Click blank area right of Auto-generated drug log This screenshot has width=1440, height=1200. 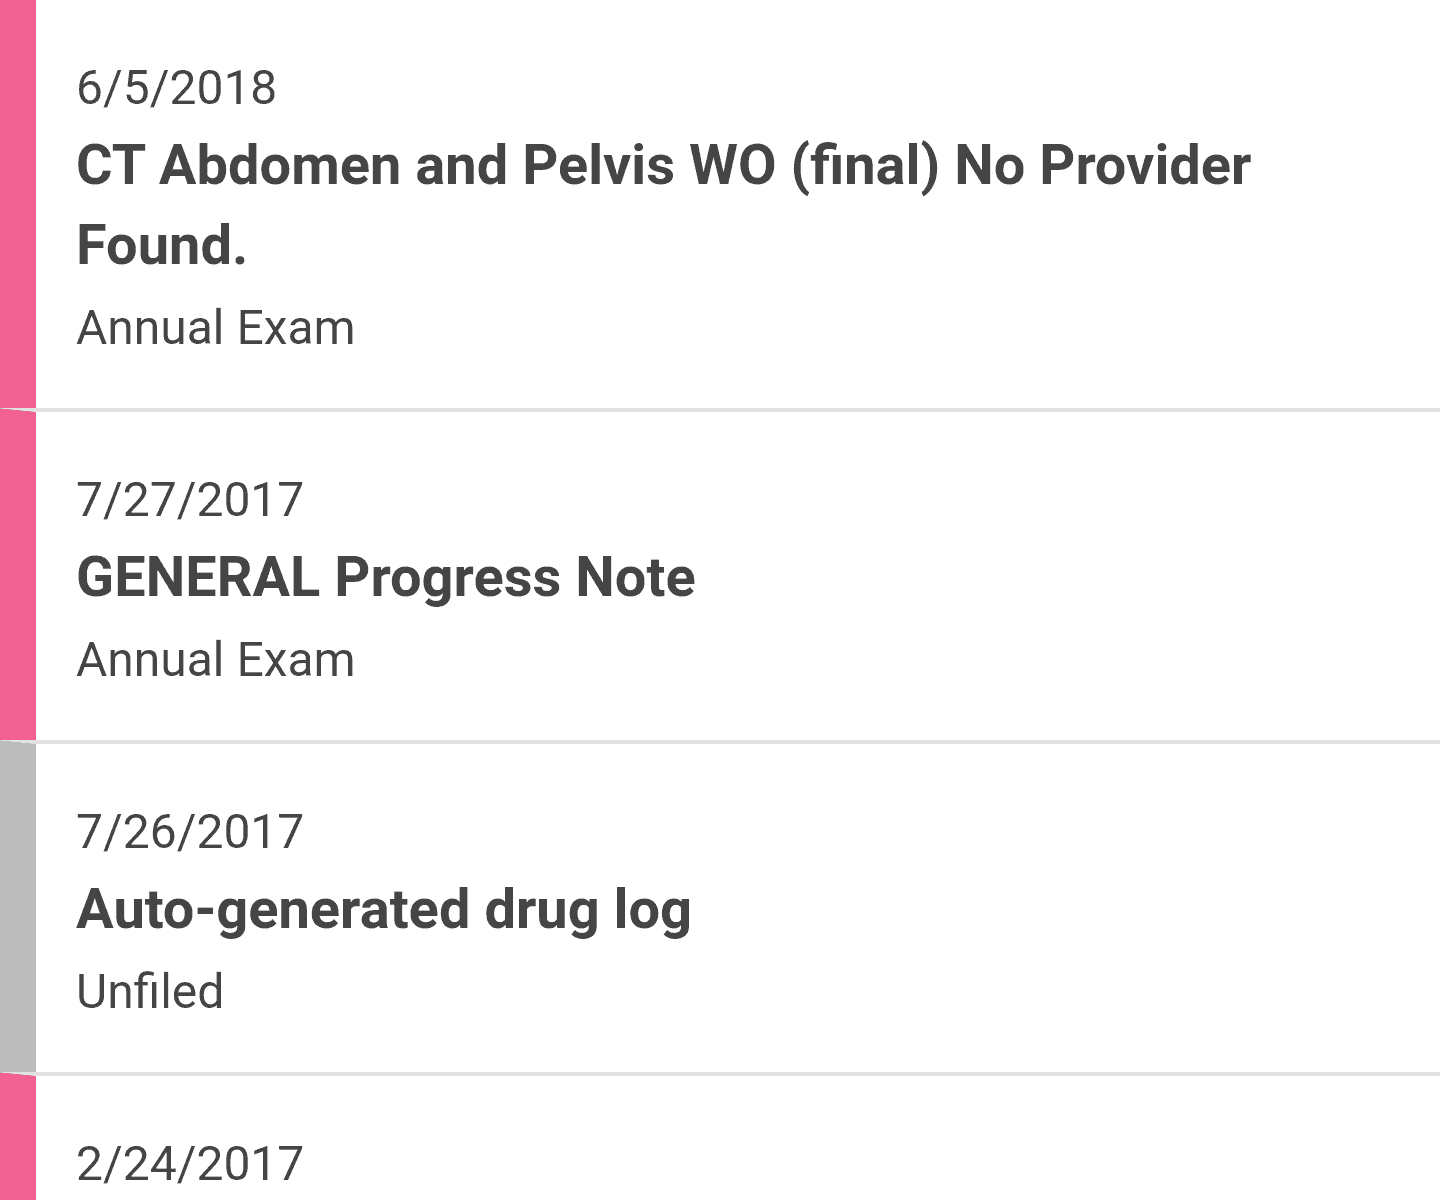tap(1050, 910)
